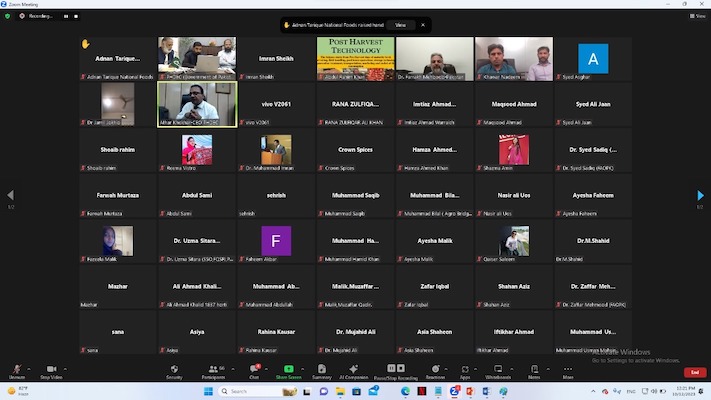Launch the AI Companion
This screenshot has height=400, width=711.
[x=354, y=371]
